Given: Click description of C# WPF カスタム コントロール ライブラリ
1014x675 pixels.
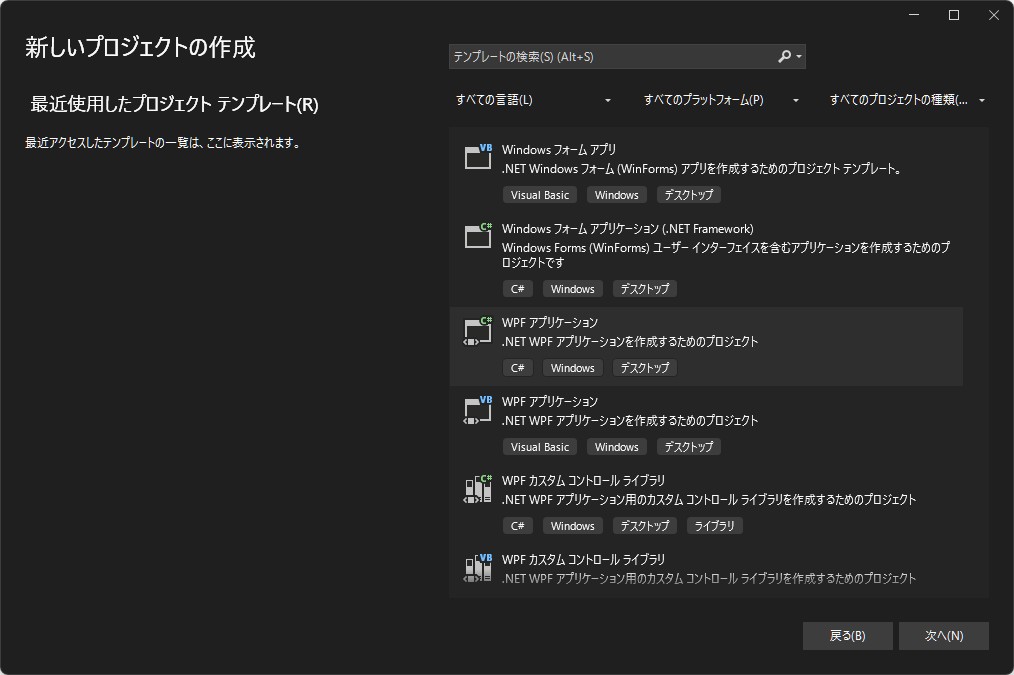Looking at the screenshot, I should point(709,499).
